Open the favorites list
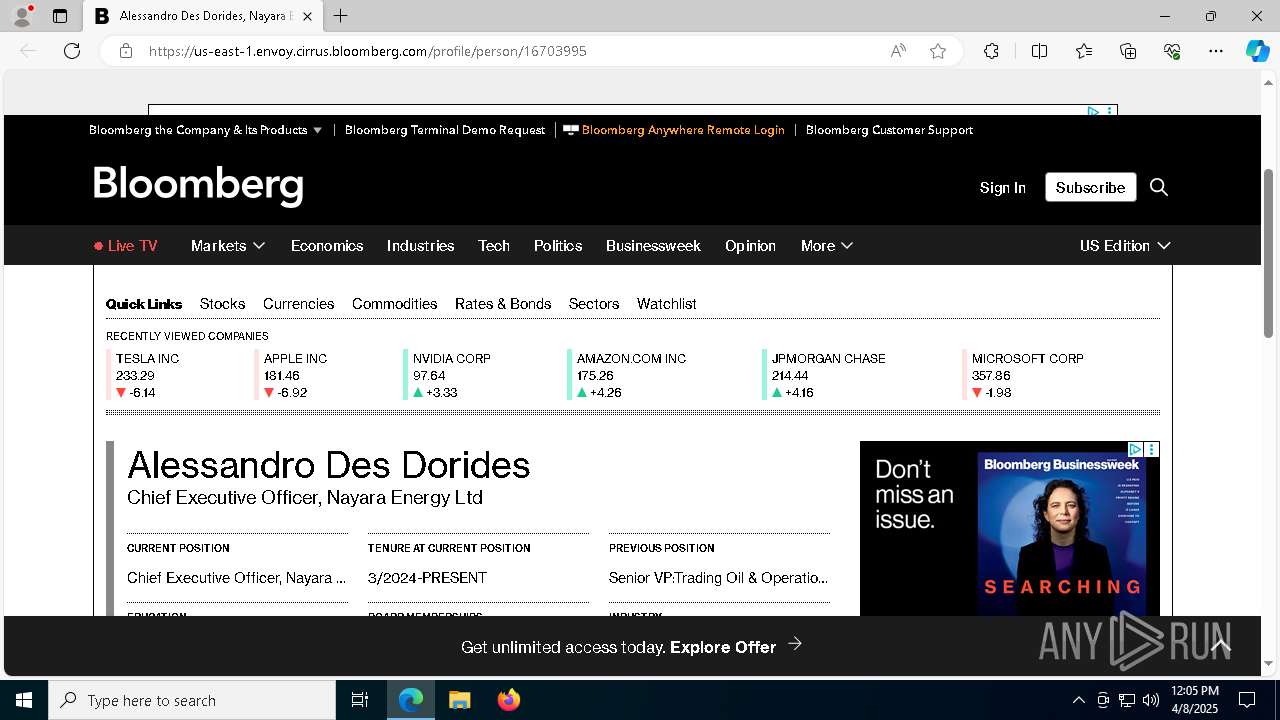This screenshot has height=720, width=1280. pyautogui.click(x=1084, y=51)
